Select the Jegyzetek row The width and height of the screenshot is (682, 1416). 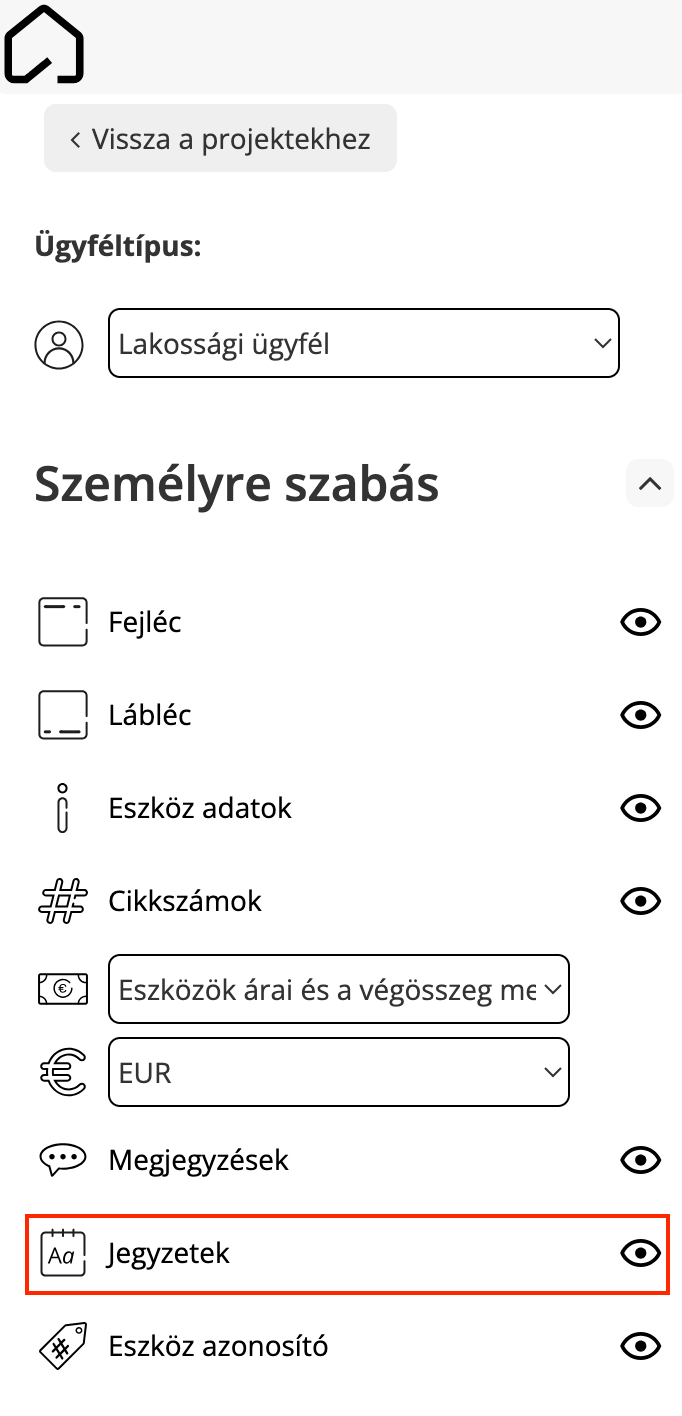(347, 1253)
